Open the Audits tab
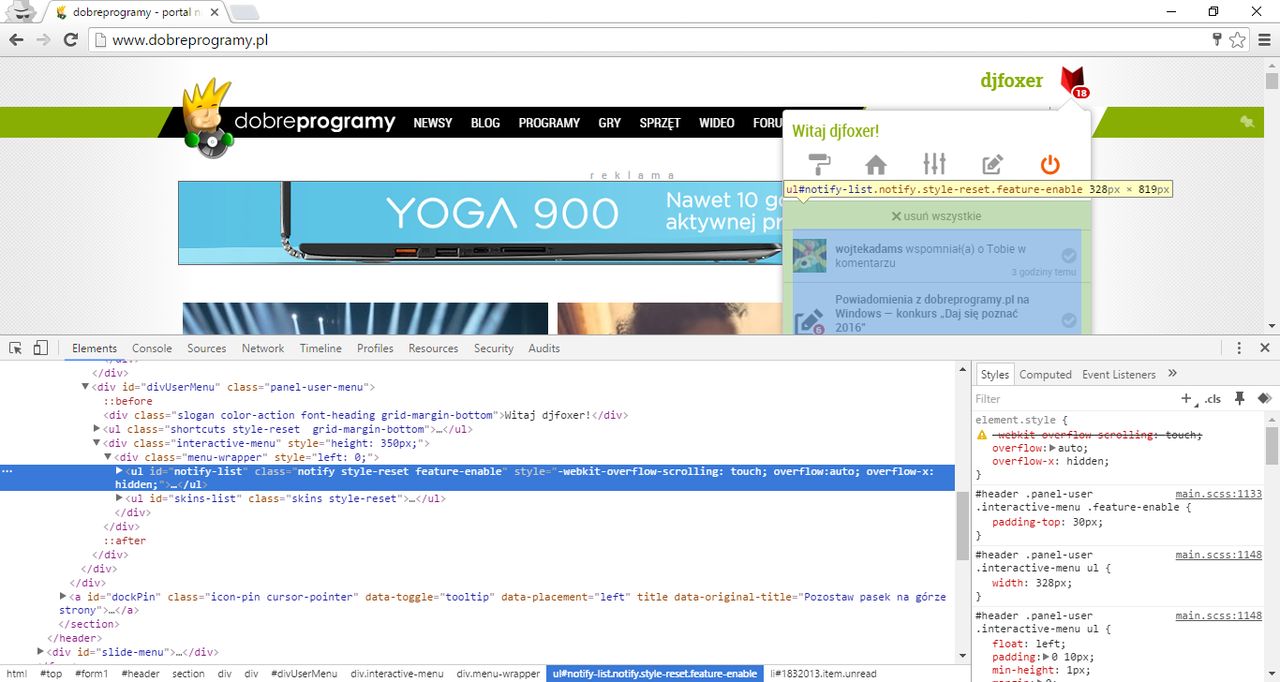The image size is (1280, 682). tap(544, 348)
